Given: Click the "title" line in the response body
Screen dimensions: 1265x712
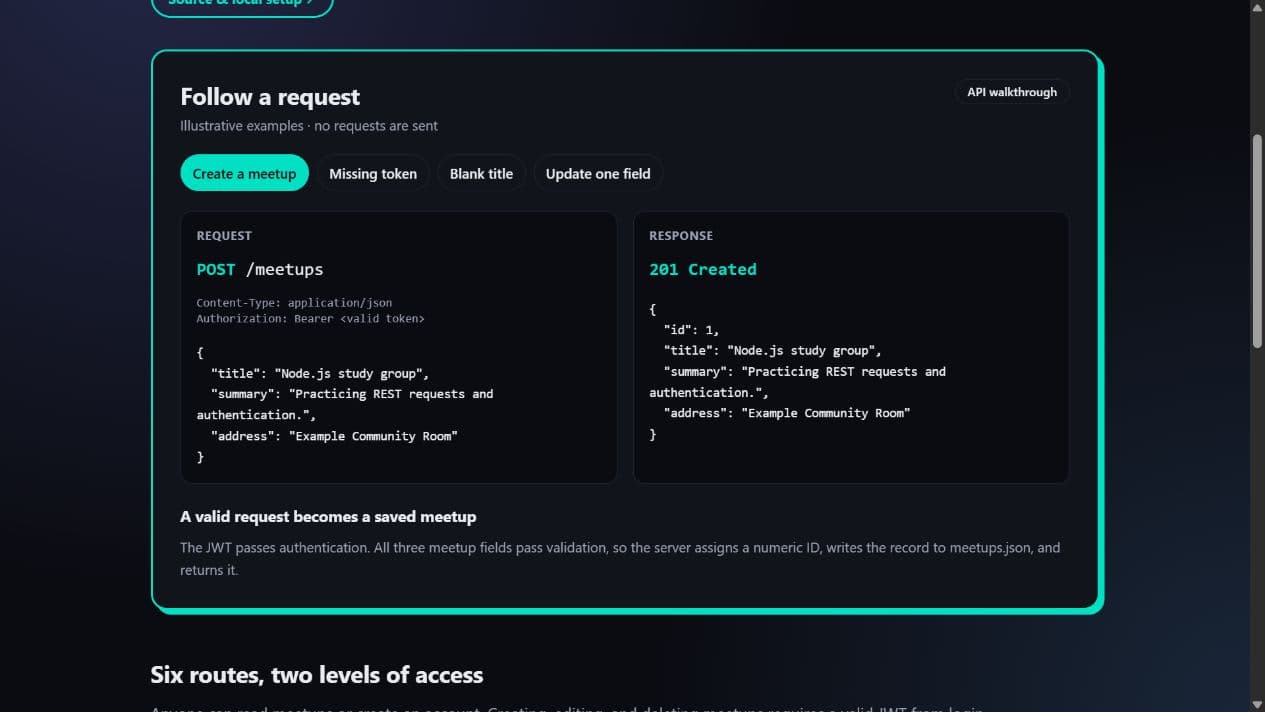Looking at the screenshot, I should [x=772, y=350].
